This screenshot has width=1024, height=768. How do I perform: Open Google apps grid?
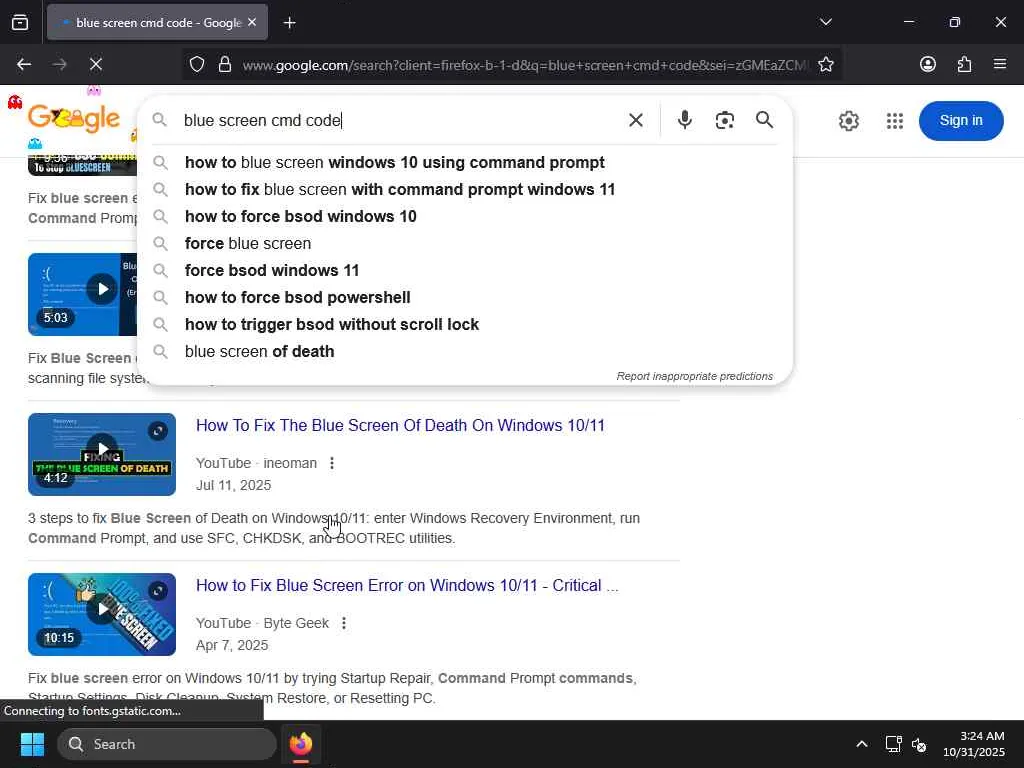[895, 121]
